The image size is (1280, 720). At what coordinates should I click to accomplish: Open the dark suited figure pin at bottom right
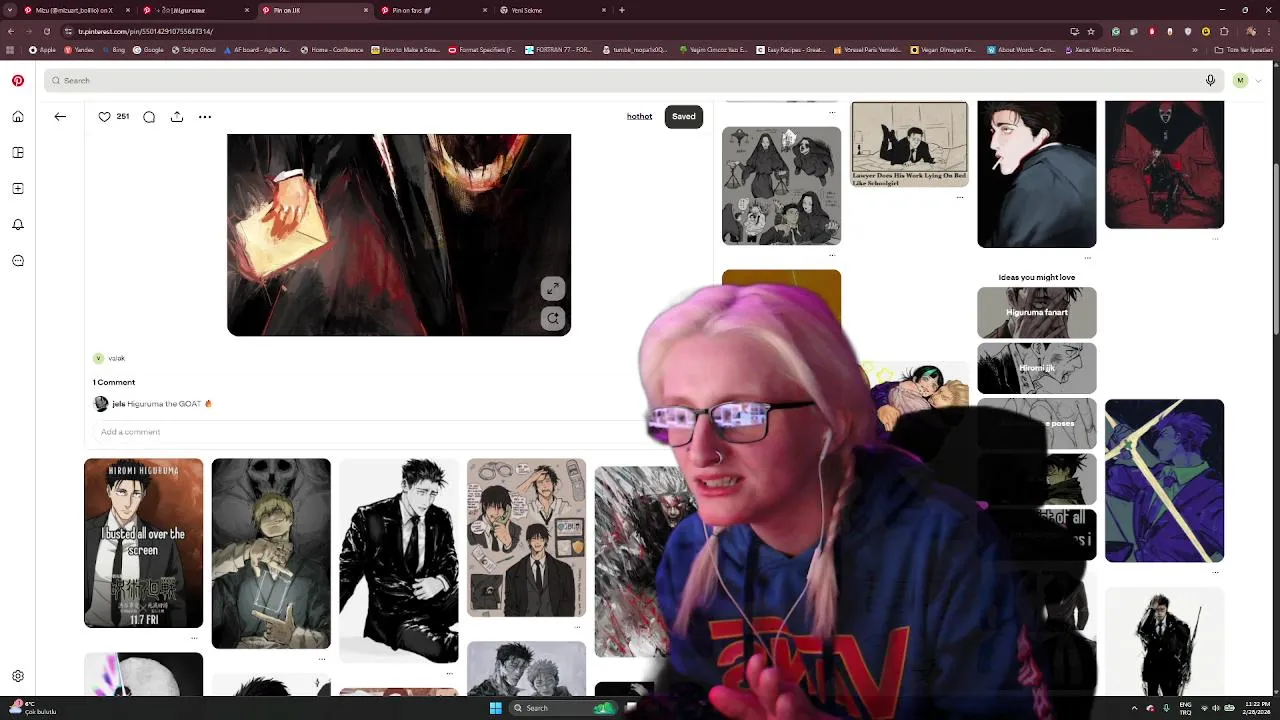pyautogui.click(x=1164, y=640)
